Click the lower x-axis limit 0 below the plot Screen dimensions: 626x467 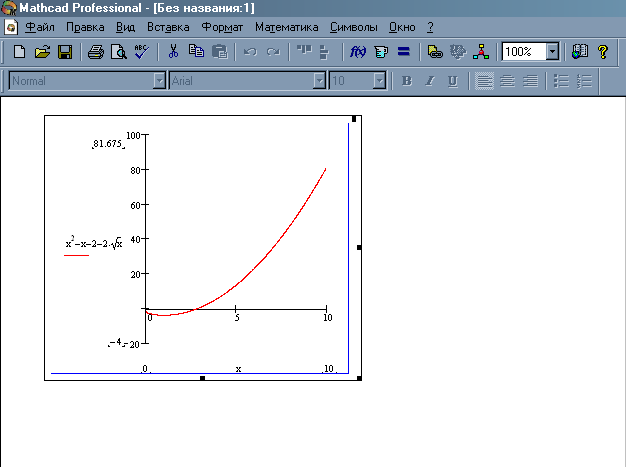pos(145,368)
